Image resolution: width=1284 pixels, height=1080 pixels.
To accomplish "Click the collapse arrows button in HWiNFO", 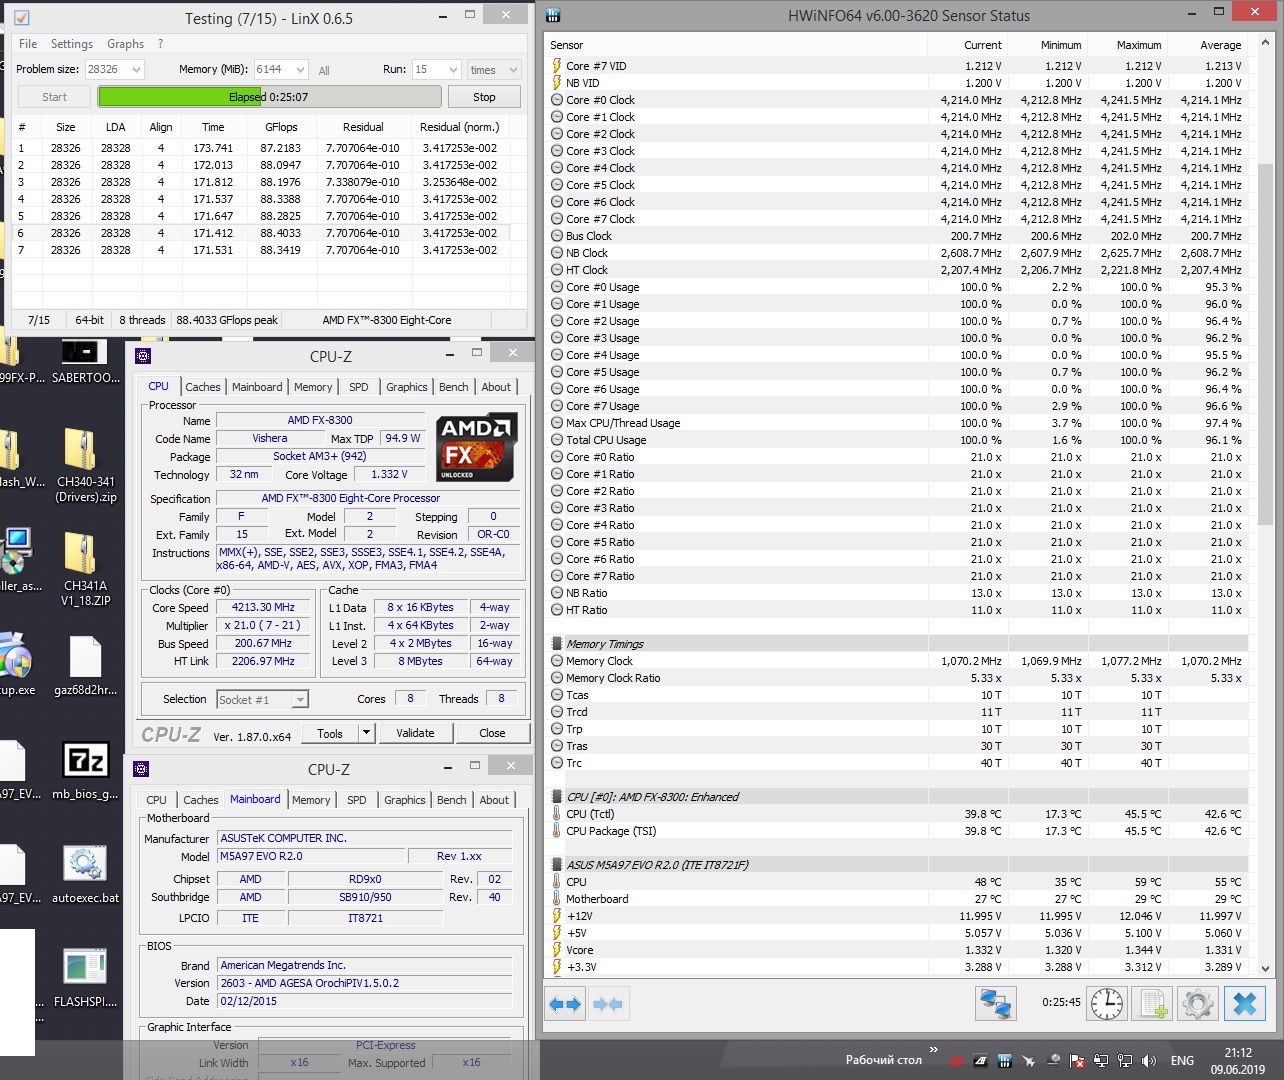I will (x=608, y=1004).
